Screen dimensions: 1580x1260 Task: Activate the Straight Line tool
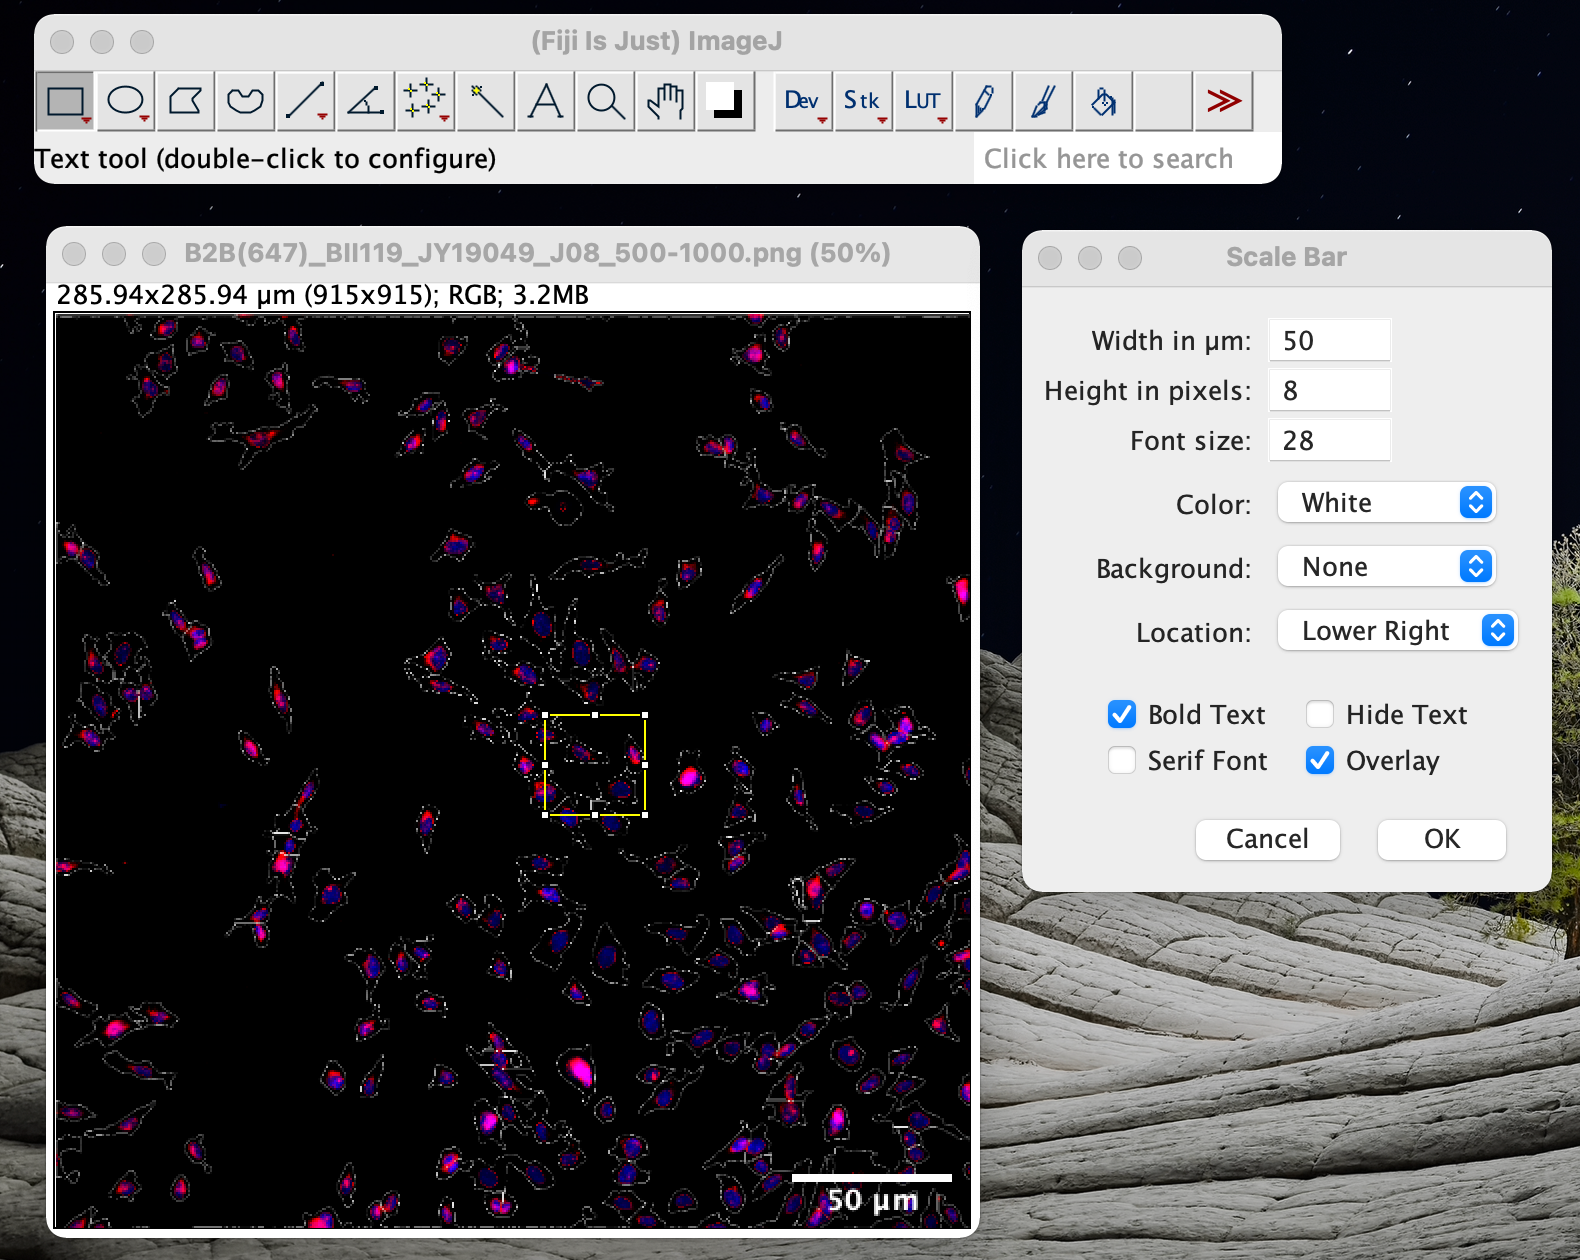click(305, 101)
